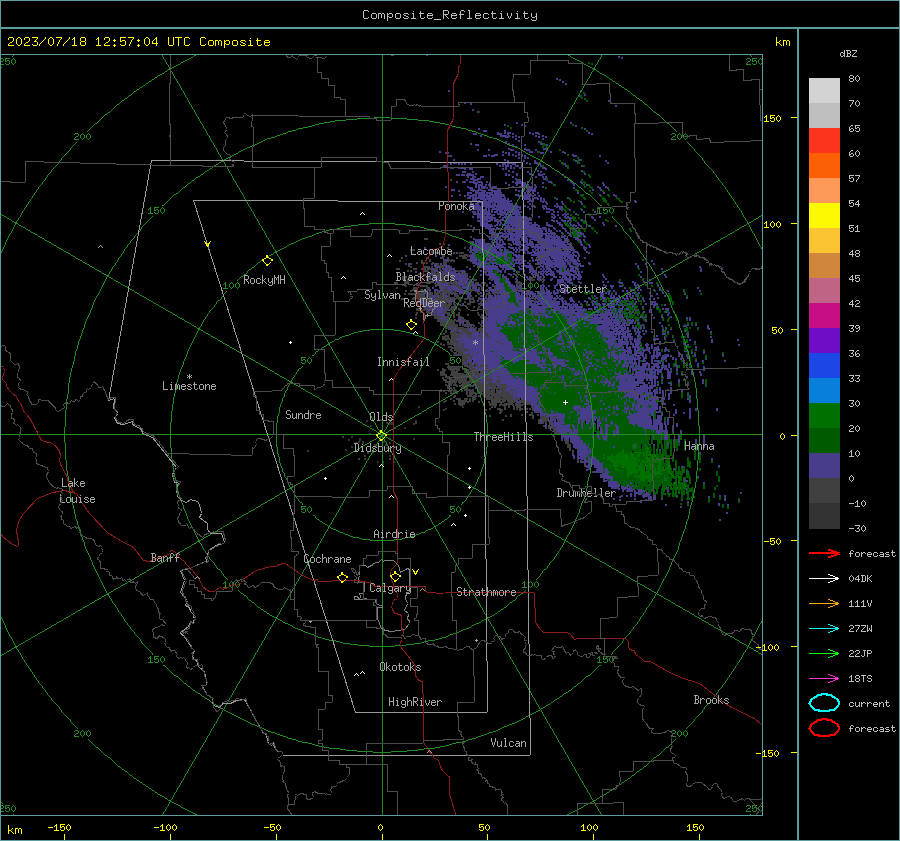Select the orange 57–60 dBZ swatch
Screen dimensions: 900x841
[824, 166]
